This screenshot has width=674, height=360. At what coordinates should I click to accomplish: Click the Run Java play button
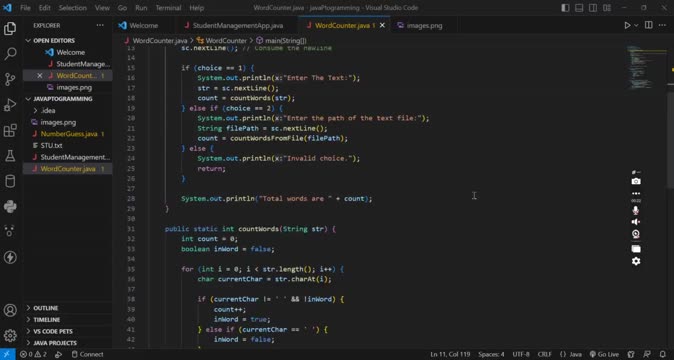pos(627,25)
